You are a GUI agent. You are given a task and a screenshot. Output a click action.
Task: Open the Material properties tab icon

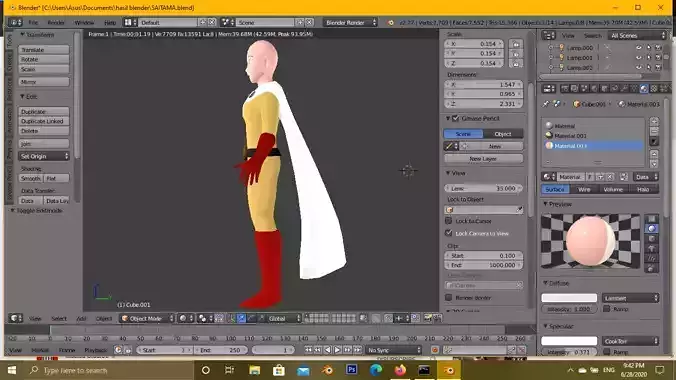point(644,88)
